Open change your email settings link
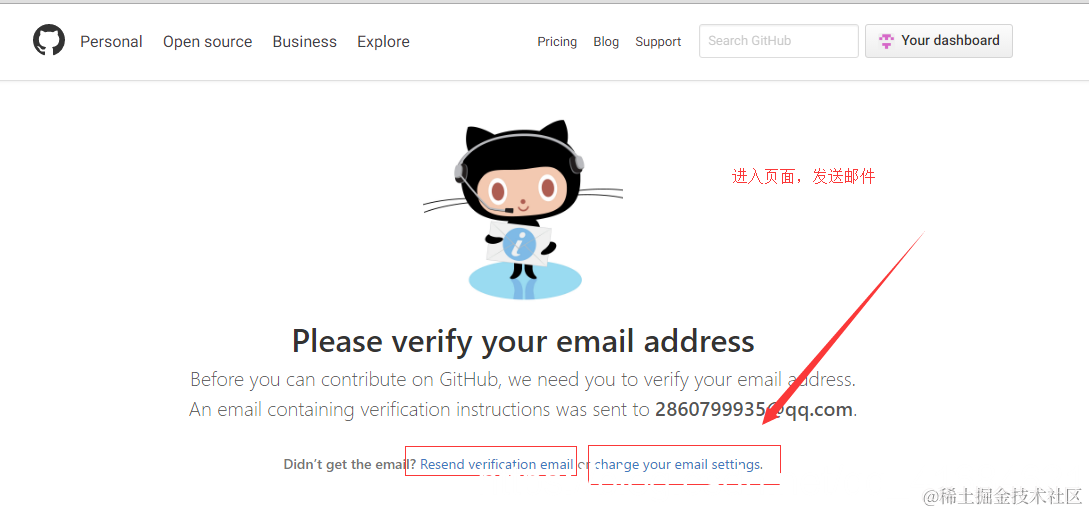Image resolution: width=1089 pixels, height=513 pixels. tap(679, 464)
